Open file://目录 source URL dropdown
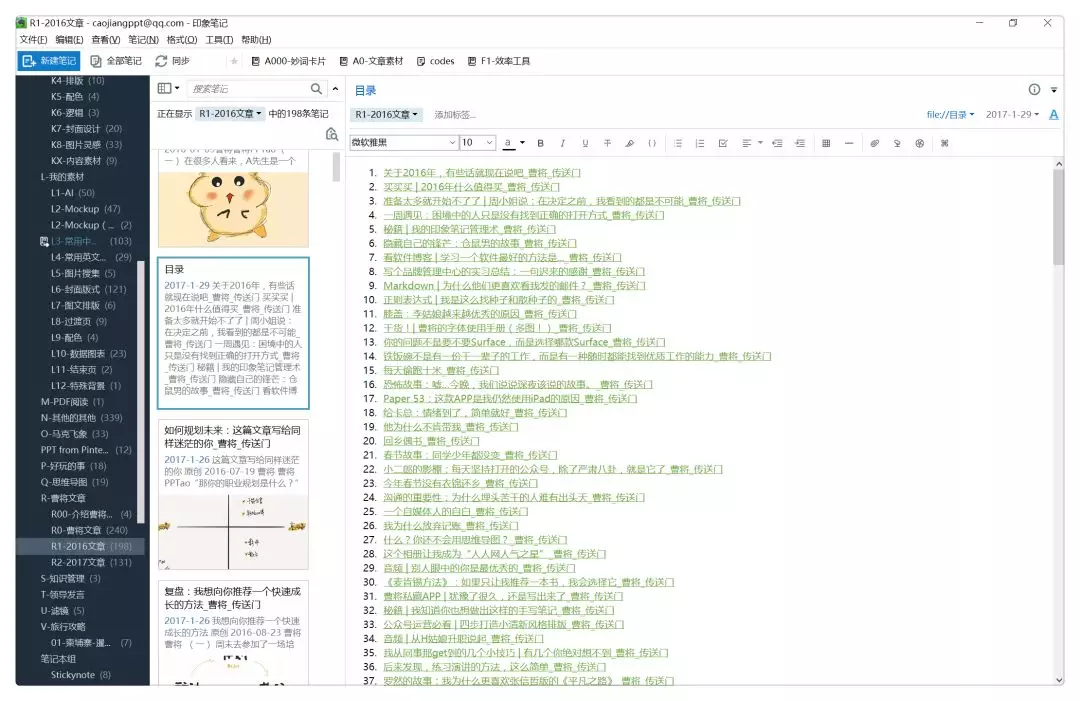 coord(950,114)
